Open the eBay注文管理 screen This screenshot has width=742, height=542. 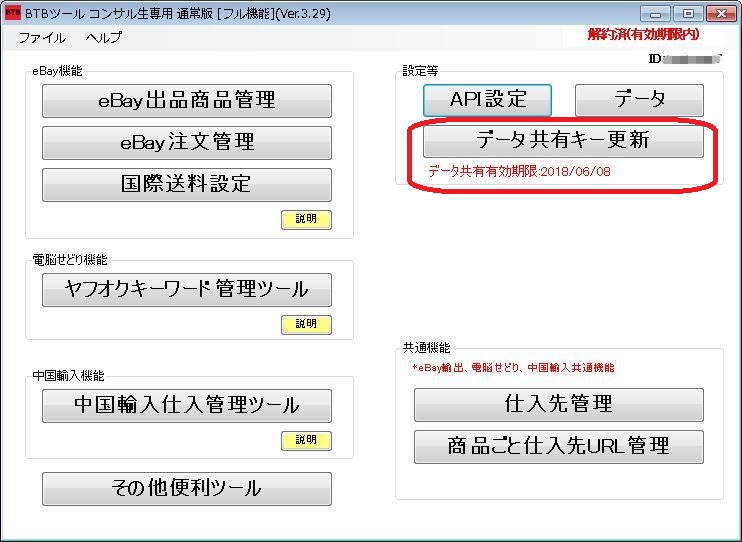click(x=187, y=142)
